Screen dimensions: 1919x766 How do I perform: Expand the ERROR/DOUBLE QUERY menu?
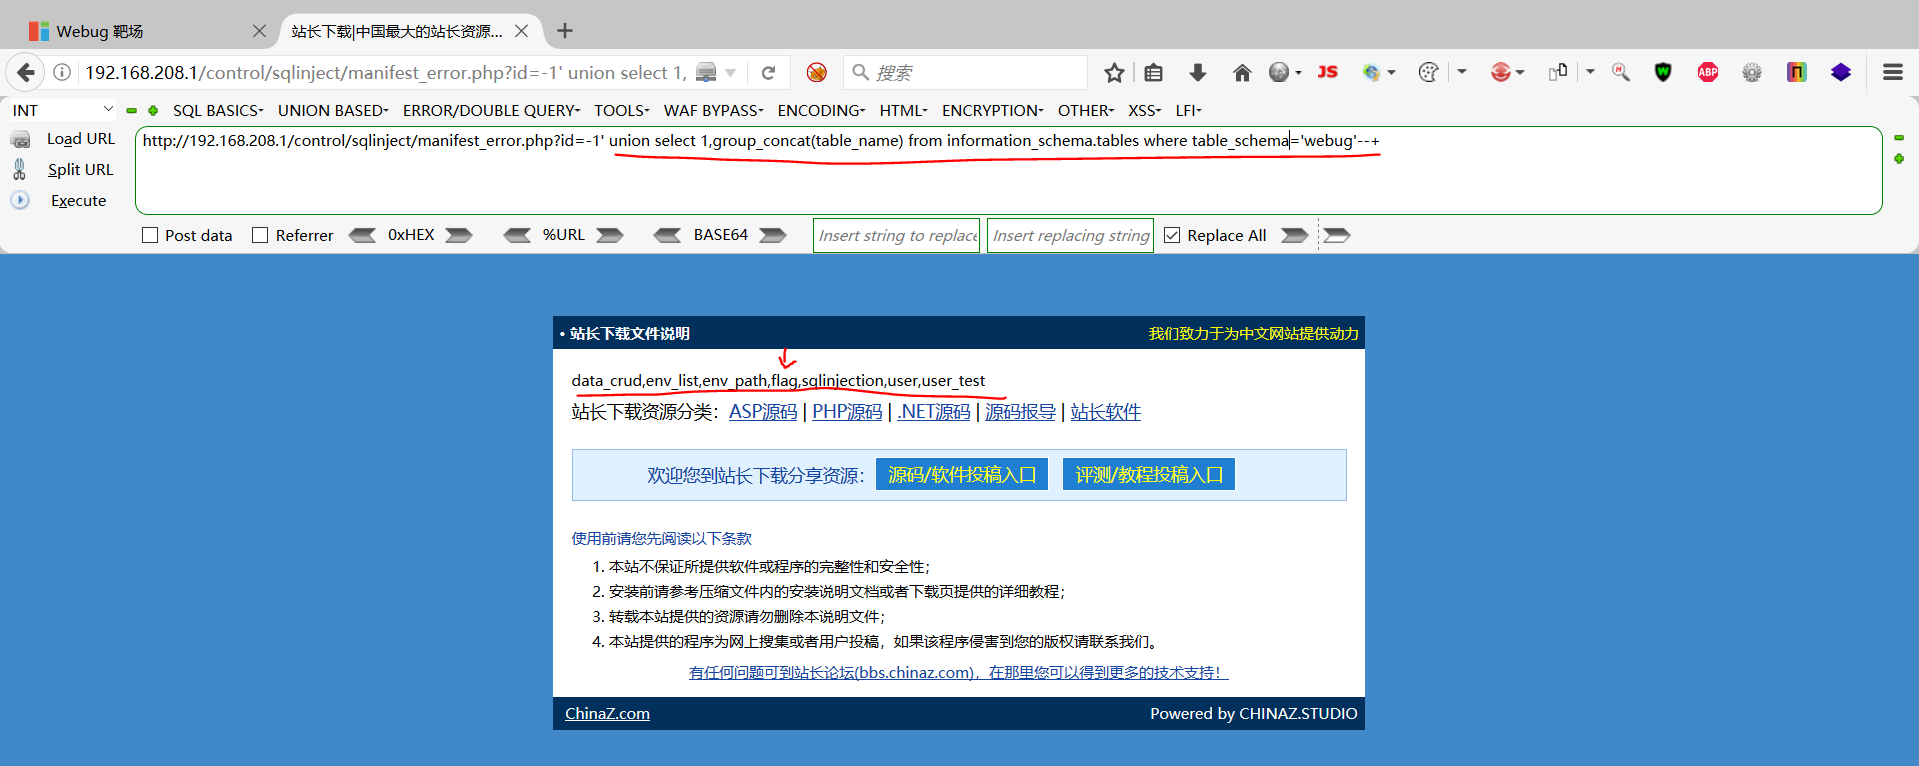click(x=491, y=110)
